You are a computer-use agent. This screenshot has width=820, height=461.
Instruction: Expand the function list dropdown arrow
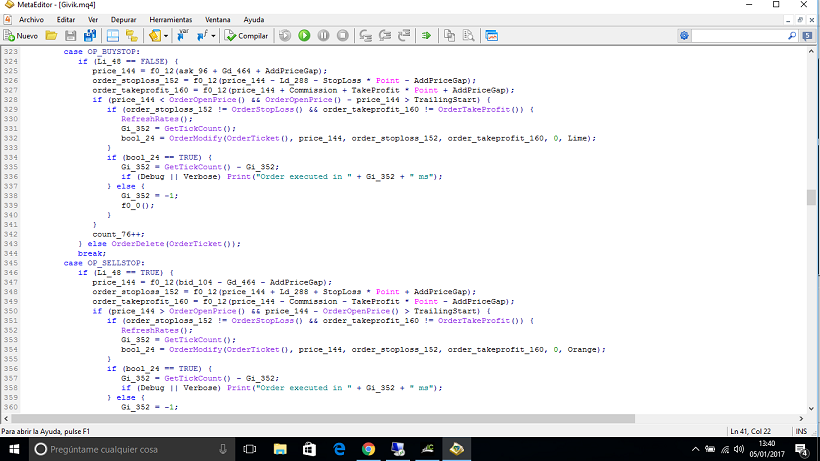coord(214,36)
